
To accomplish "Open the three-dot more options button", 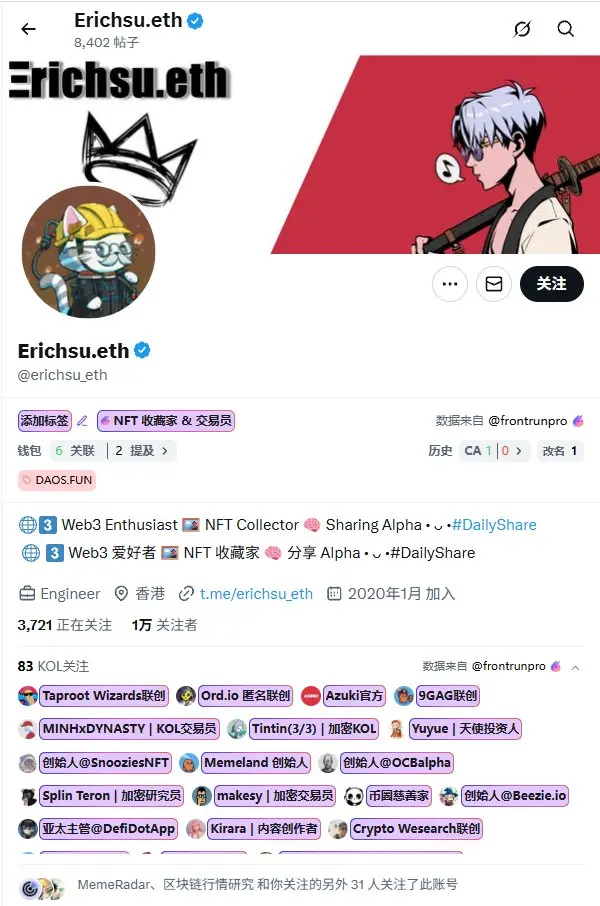I will click(x=450, y=284).
